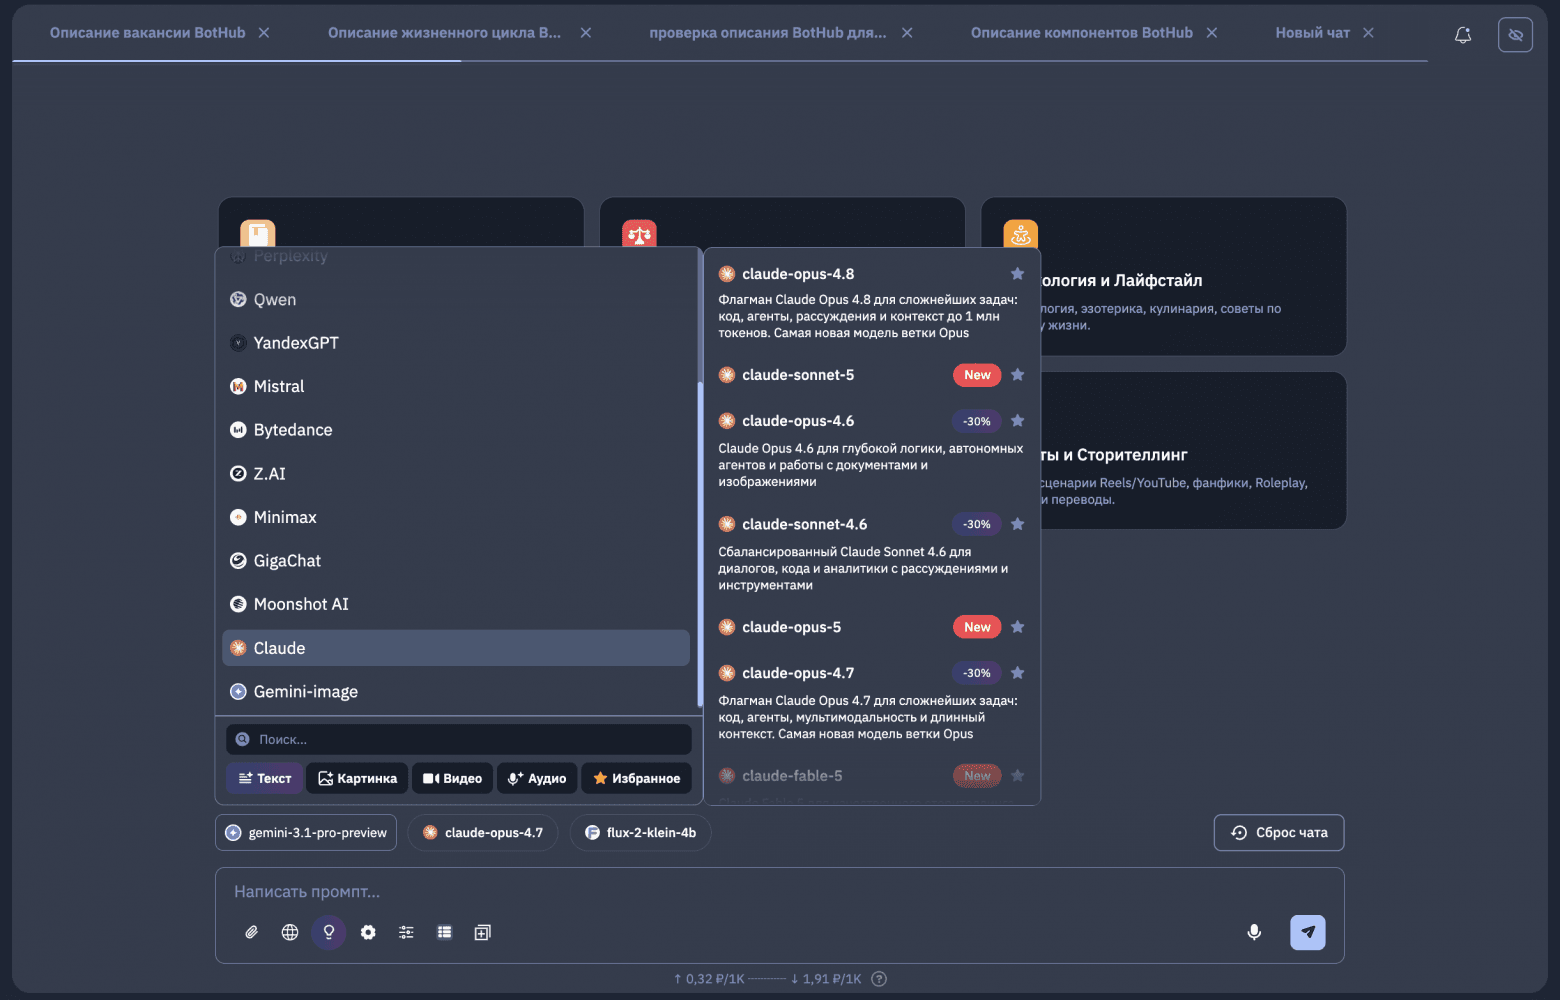Open the pricing help question-mark icon
The width and height of the screenshot is (1560, 1000).
pyautogui.click(x=879, y=979)
